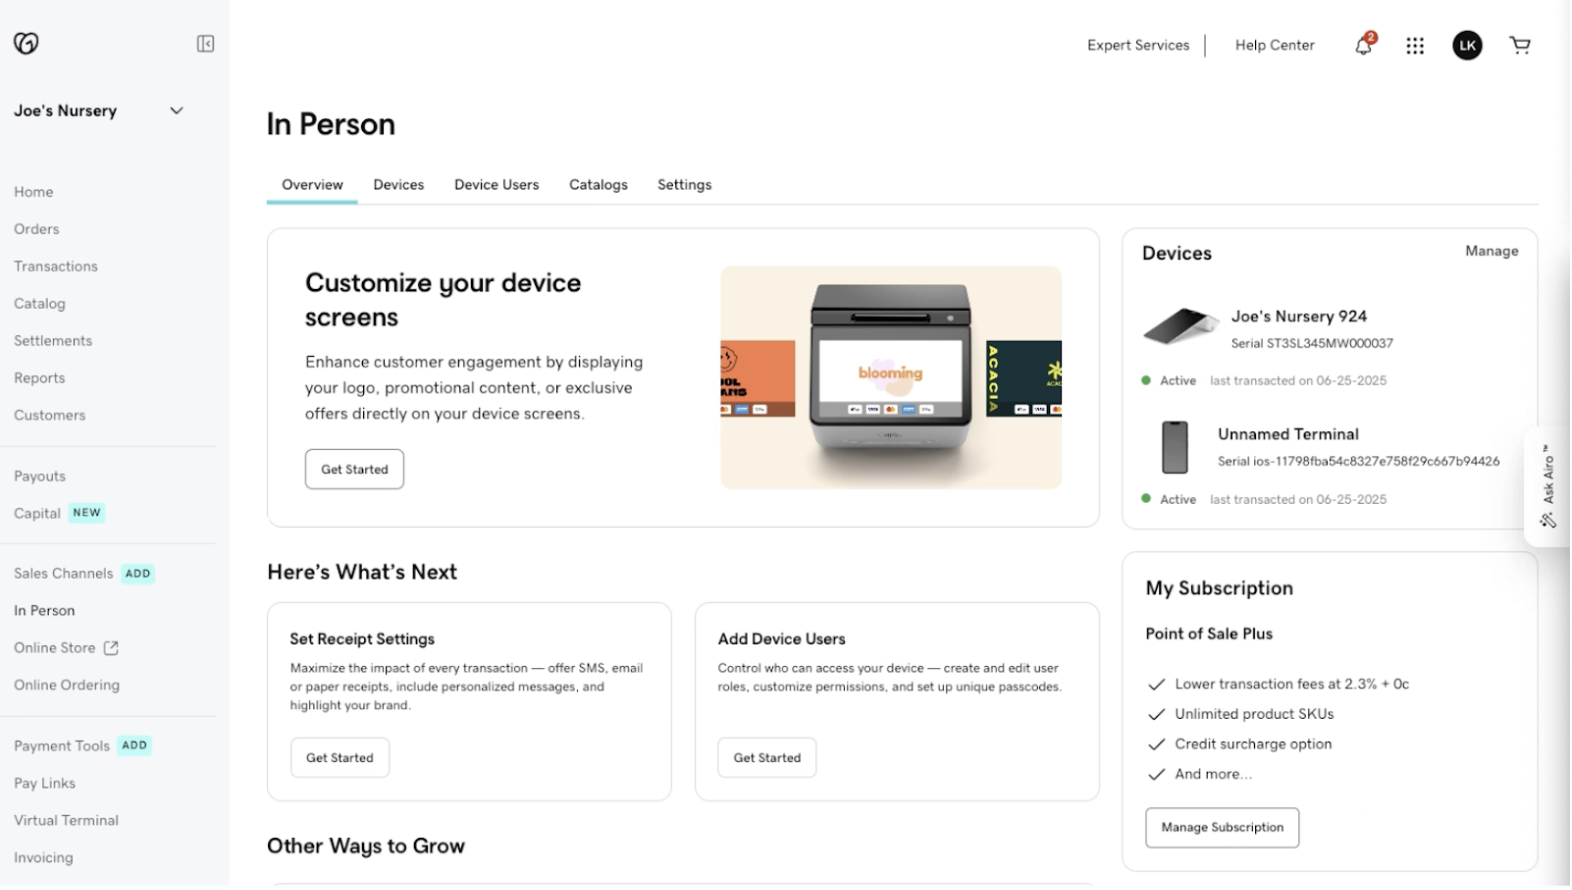The width and height of the screenshot is (1572, 890).
Task: Open the shopping cart
Action: [1522, 45]
